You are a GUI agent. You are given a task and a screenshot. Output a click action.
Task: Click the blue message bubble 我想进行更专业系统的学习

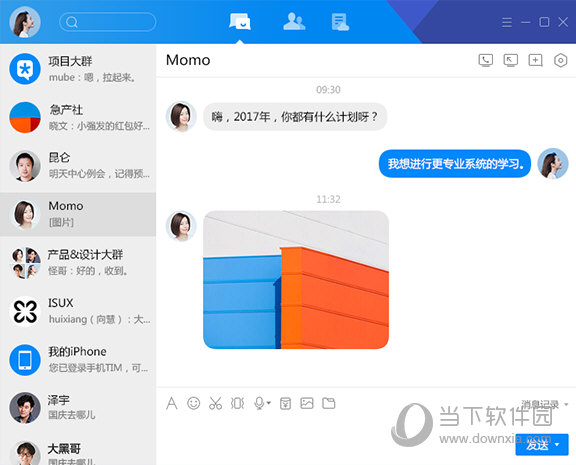click(x=455, y=163)
